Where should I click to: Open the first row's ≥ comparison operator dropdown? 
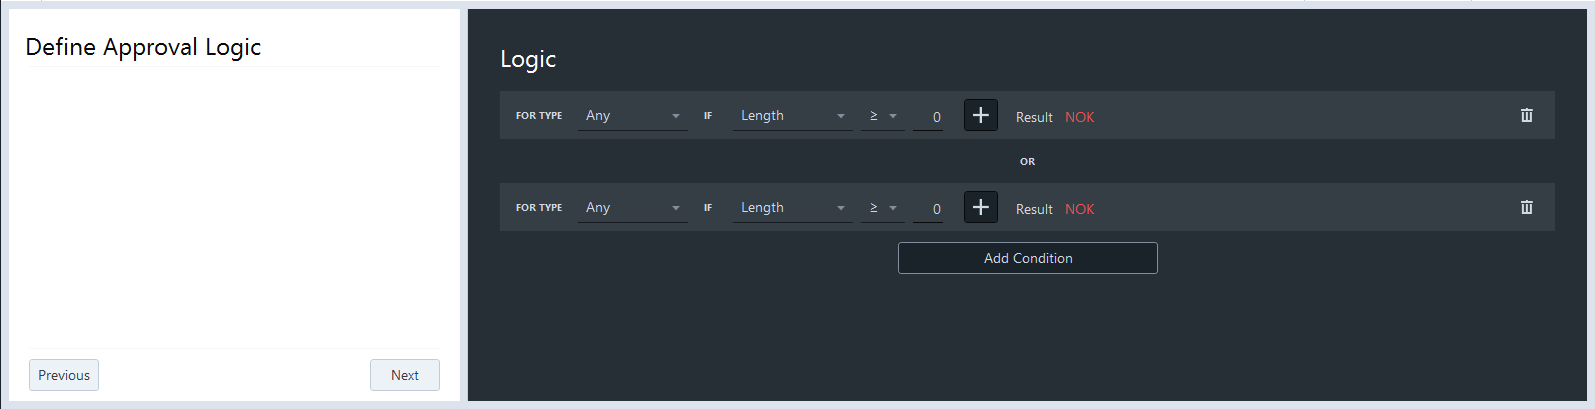point(882,116)
